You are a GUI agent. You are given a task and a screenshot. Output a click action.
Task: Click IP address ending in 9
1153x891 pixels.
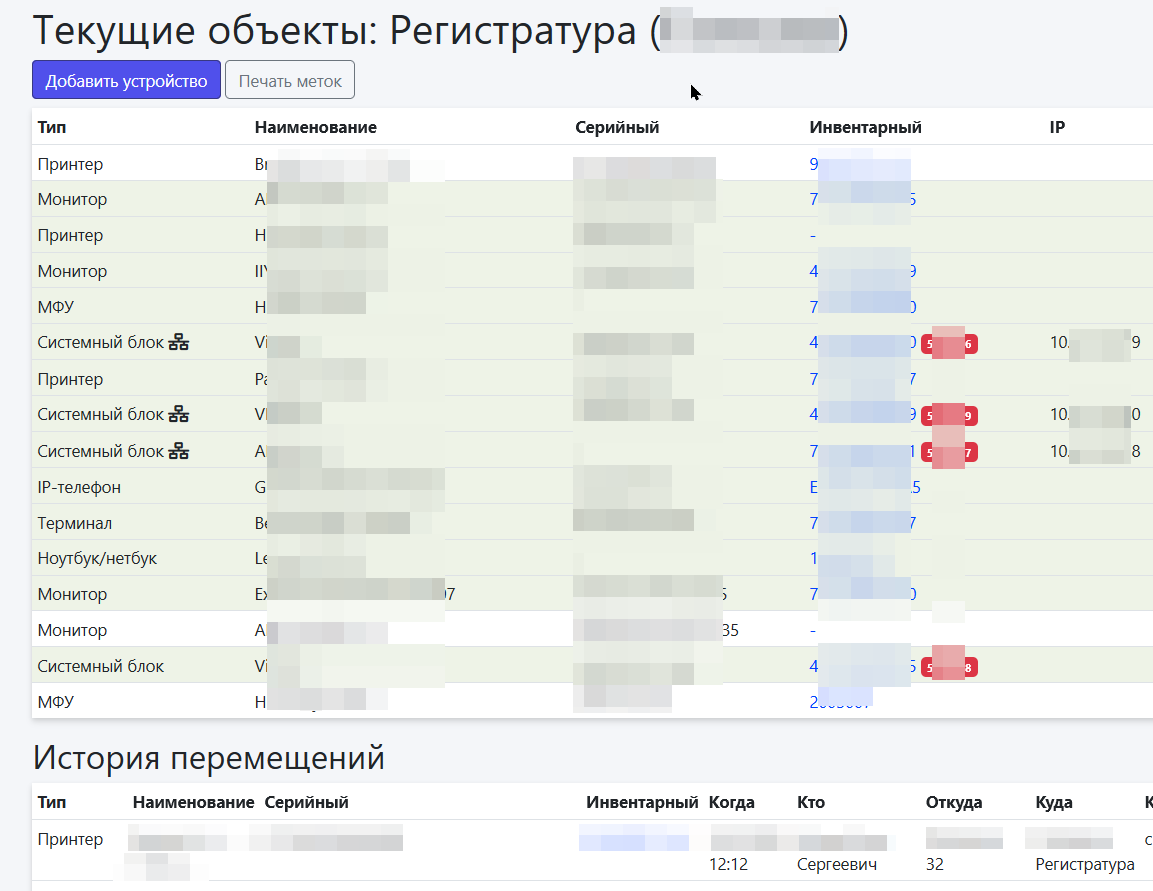click(1096, 343)
